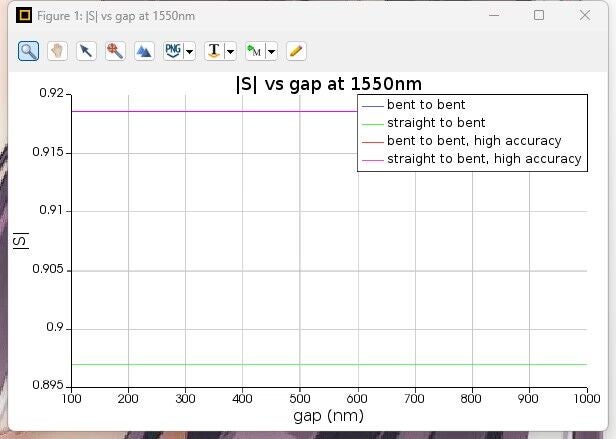Screen dimensions: 616x439
Task: Click y-axis tick value 0.915
Action: [x=48, y=152]
